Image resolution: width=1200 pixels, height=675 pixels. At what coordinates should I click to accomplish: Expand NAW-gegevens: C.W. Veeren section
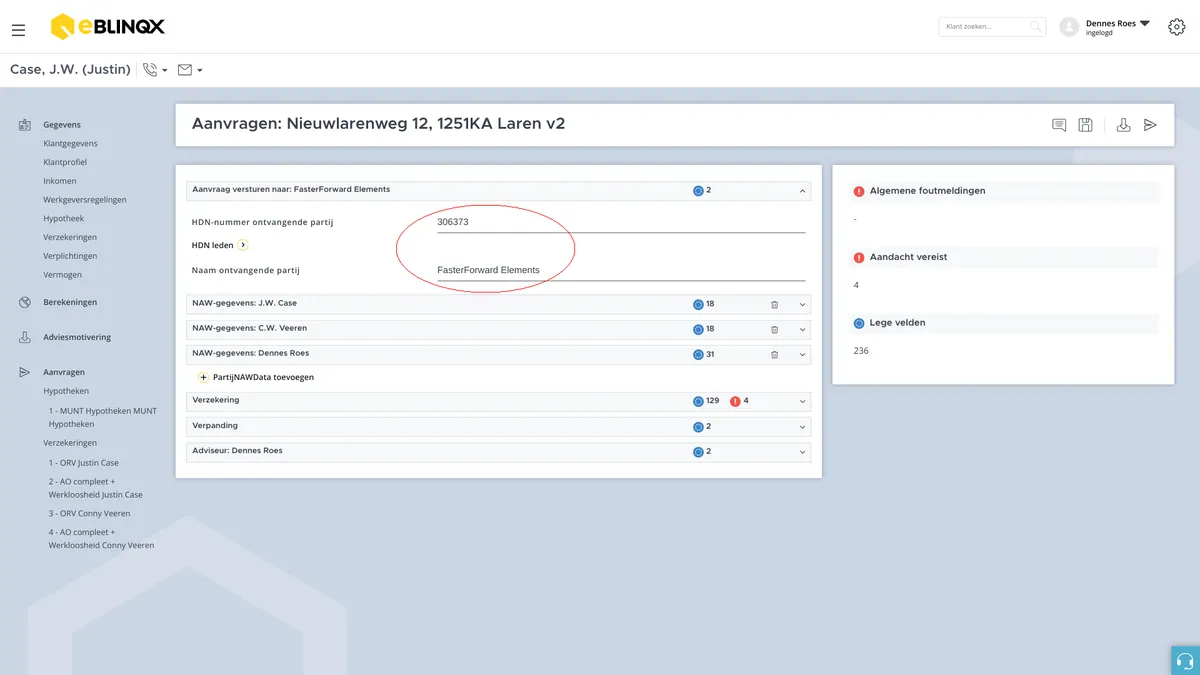point(802,329)
